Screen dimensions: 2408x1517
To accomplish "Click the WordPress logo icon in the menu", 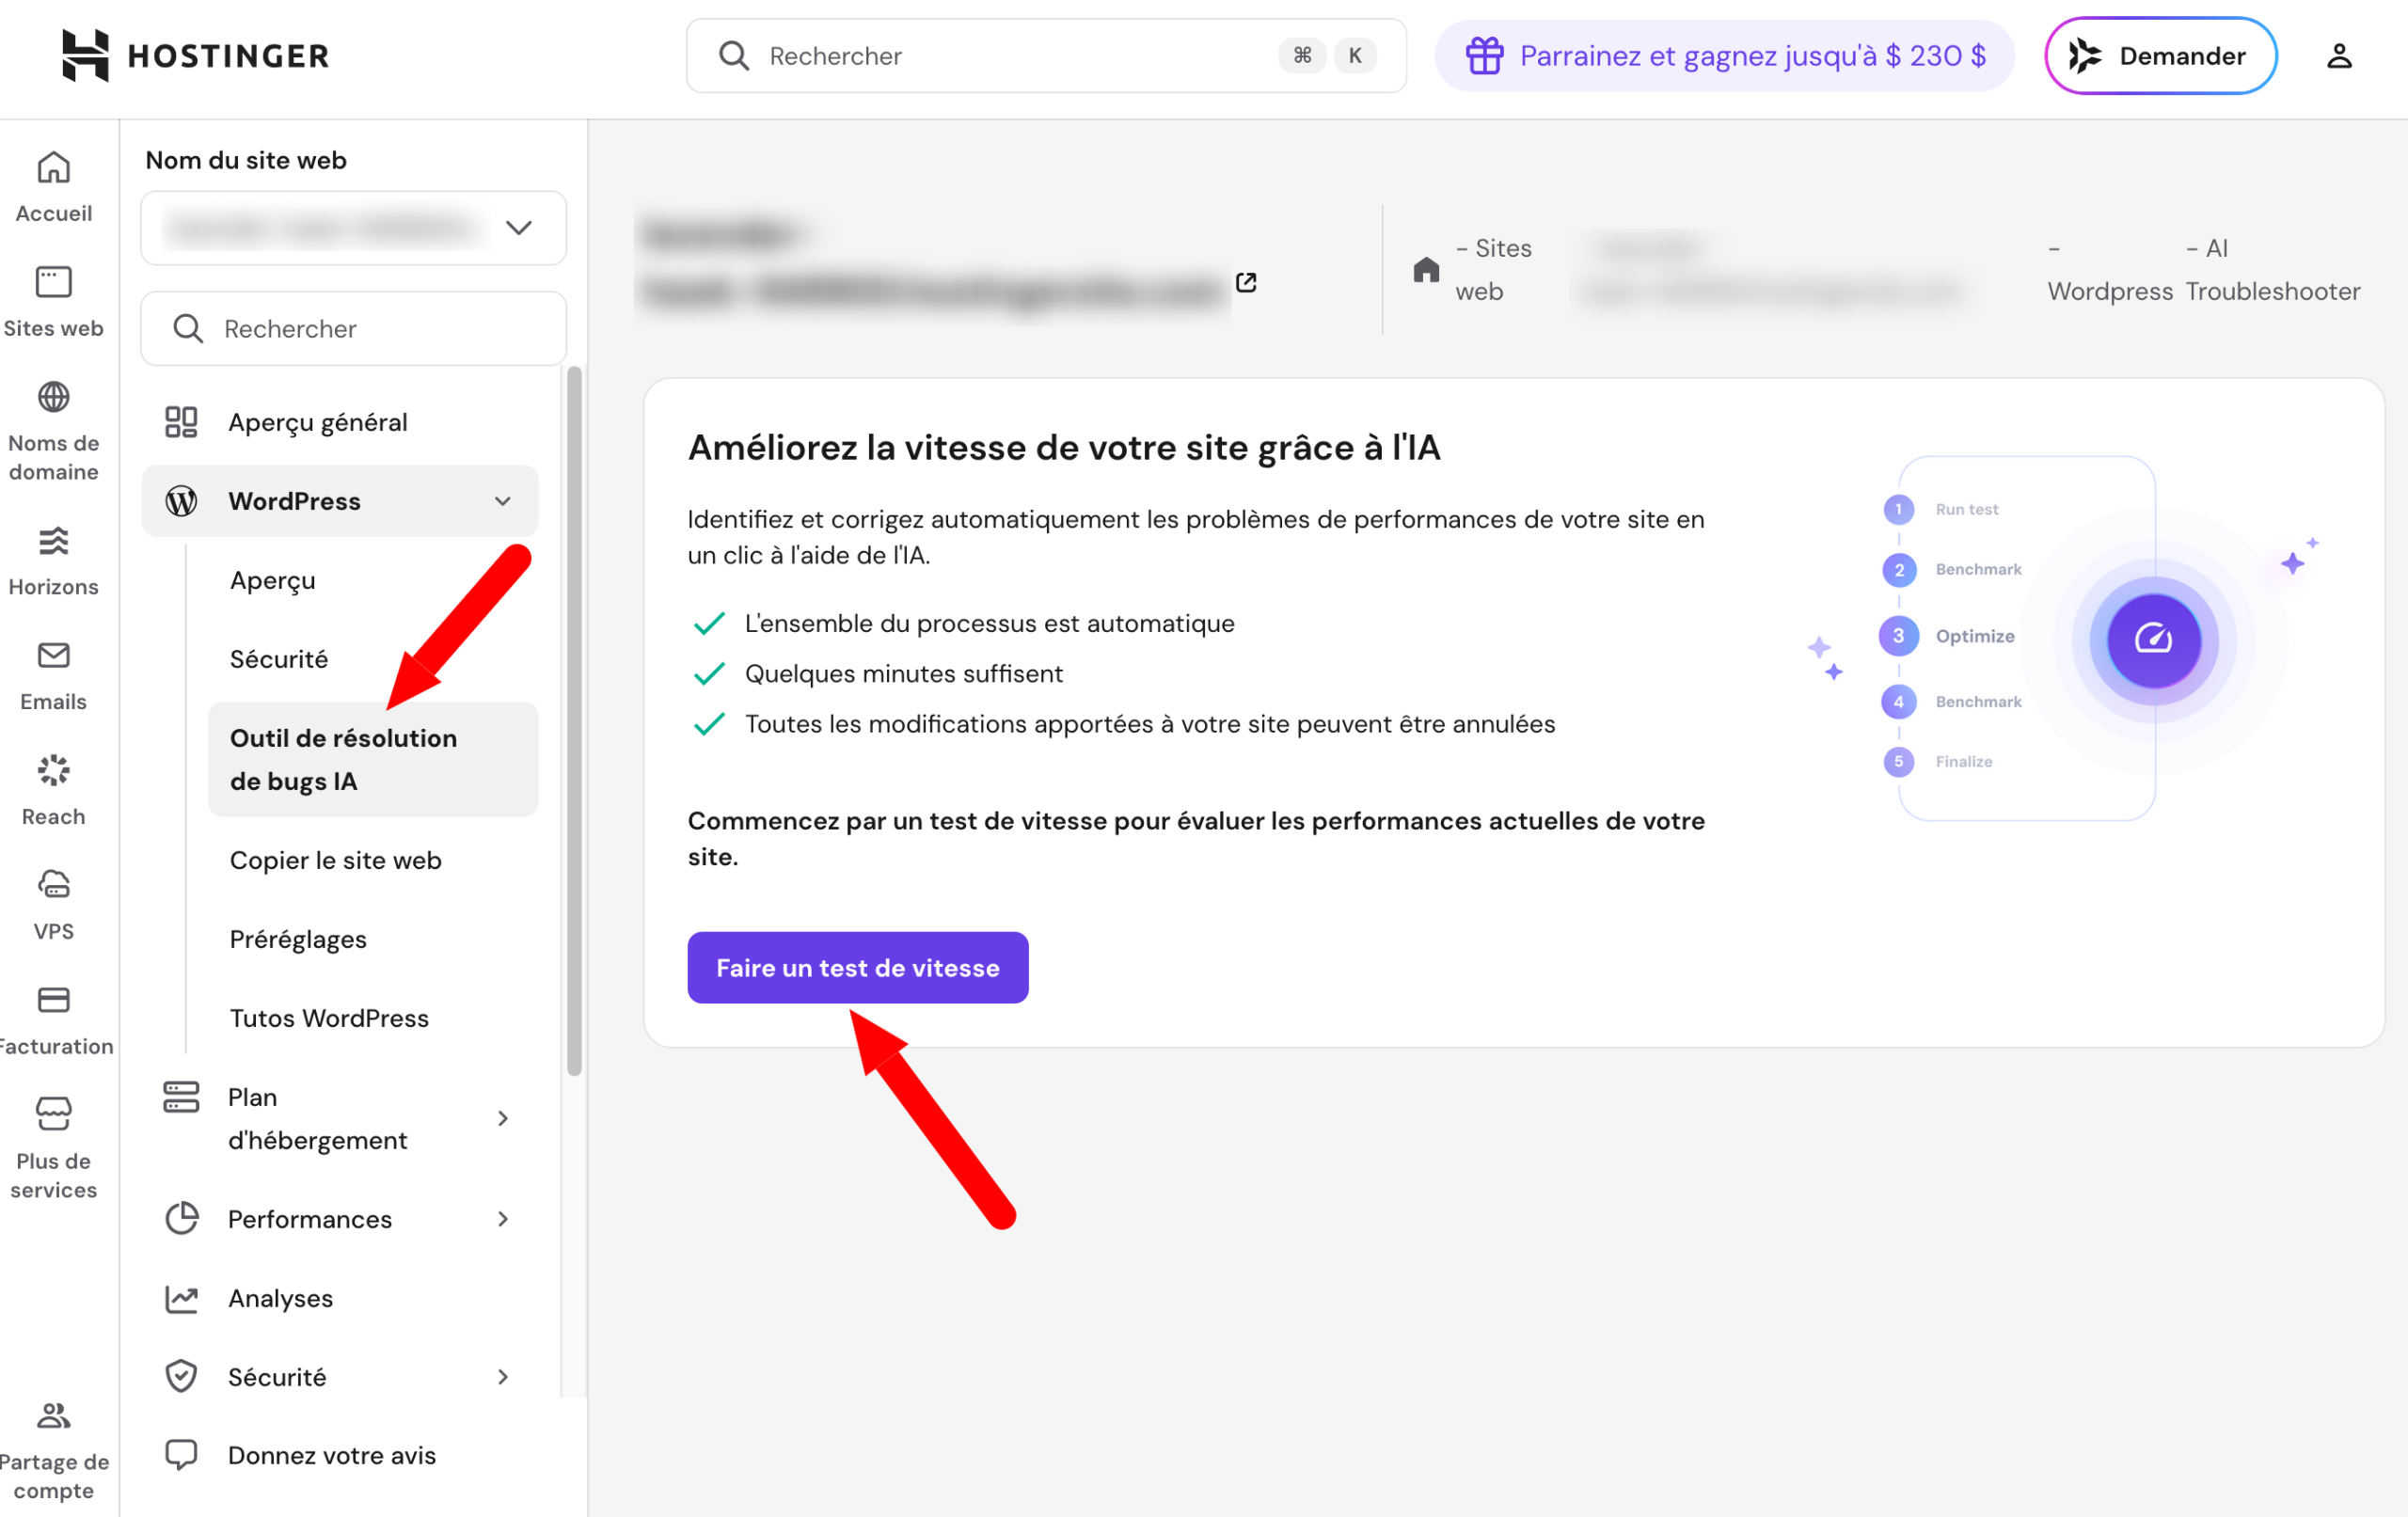I will pyautogui.click(x=181, y=501).
